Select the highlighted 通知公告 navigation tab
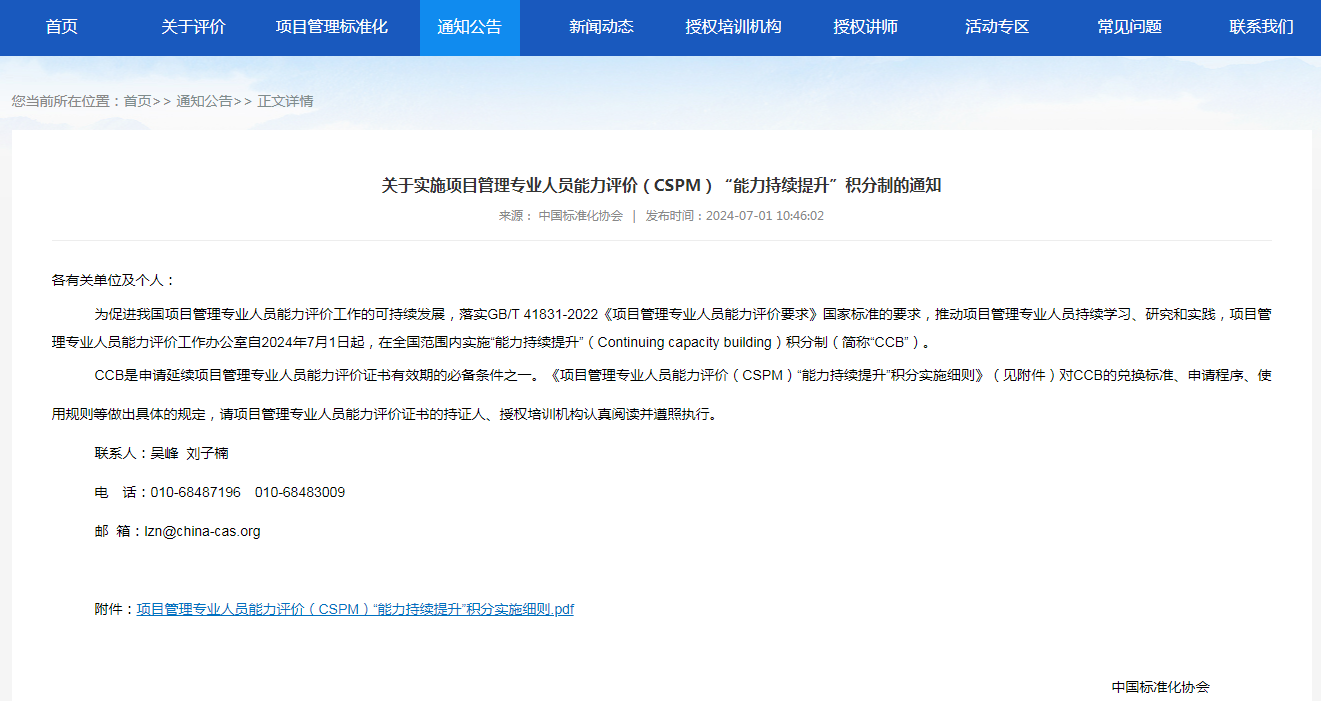Viewport: 1321px width, 701px height. [x=469, y=27]
